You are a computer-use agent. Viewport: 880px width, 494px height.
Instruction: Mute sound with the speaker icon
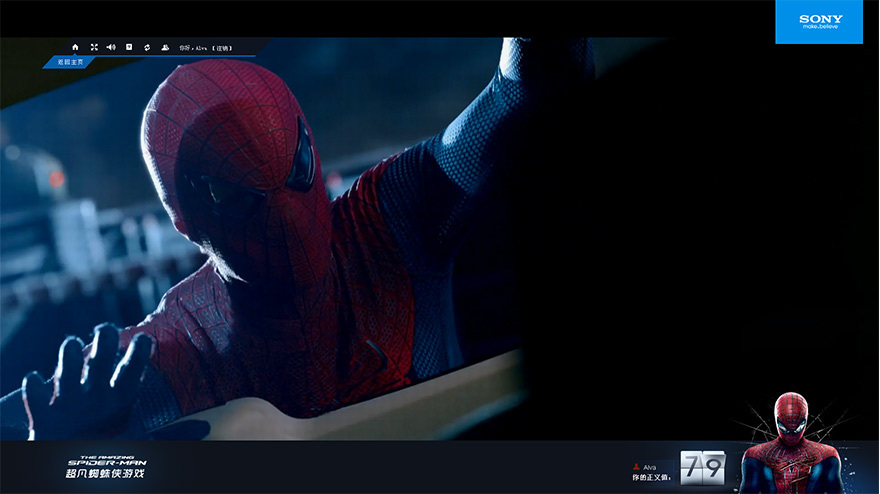click(x=111, y=48)
